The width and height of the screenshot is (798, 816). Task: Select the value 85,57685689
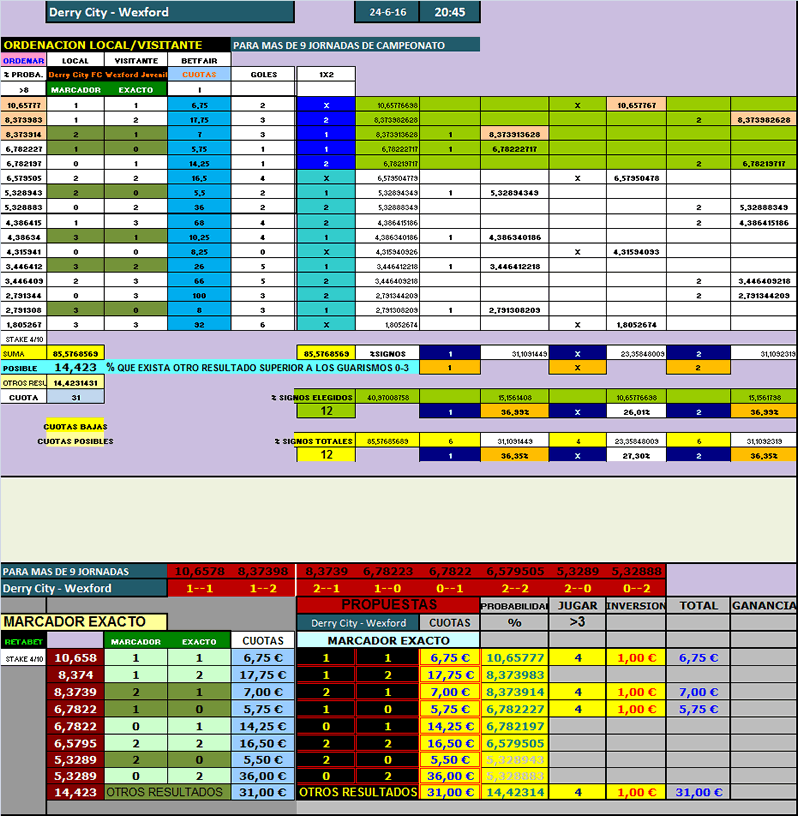[387, 441]
